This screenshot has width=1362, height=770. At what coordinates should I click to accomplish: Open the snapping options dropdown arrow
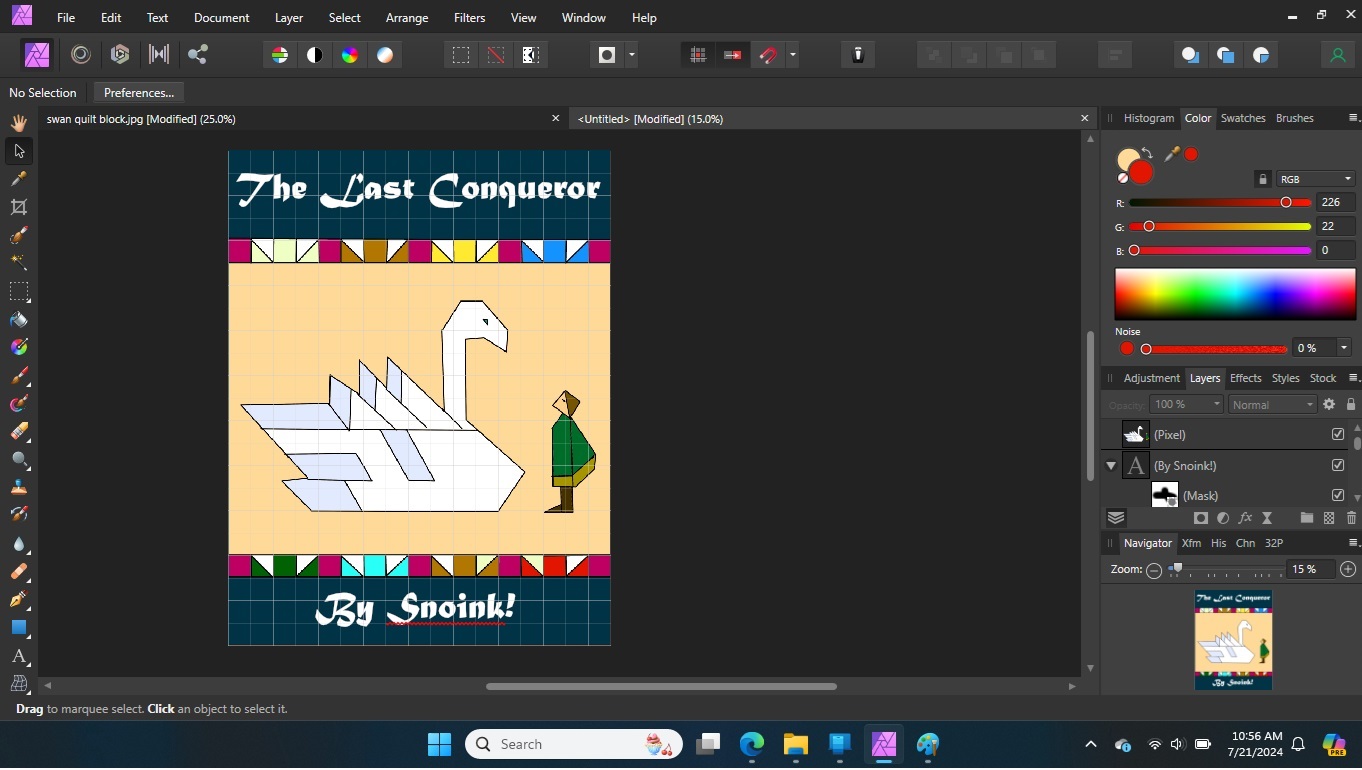click(x=793, y=55)
